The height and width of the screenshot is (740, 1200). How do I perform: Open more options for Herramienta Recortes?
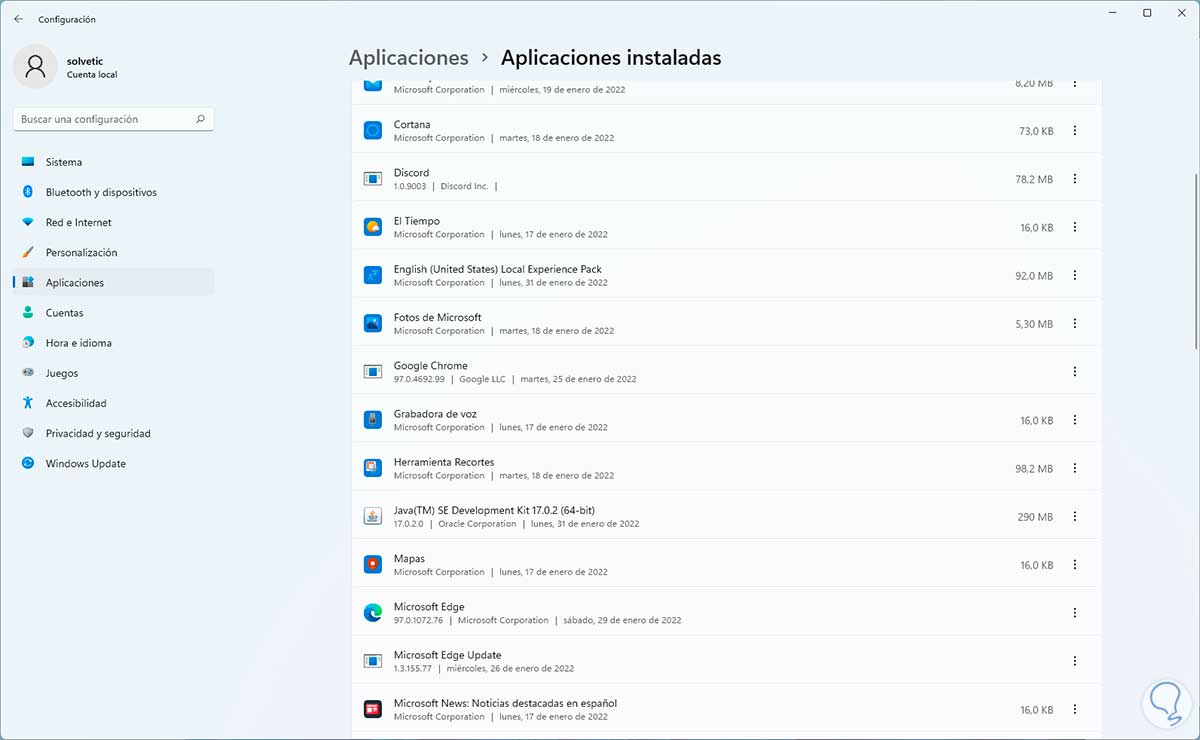tap(1075, 468)
